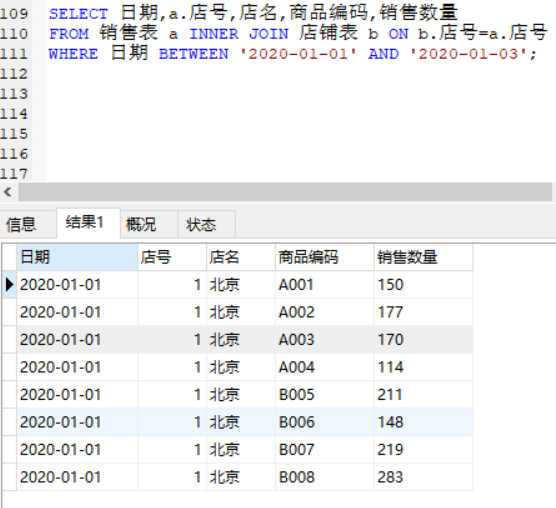Click the sales quantity cell 150

(423, 285)
